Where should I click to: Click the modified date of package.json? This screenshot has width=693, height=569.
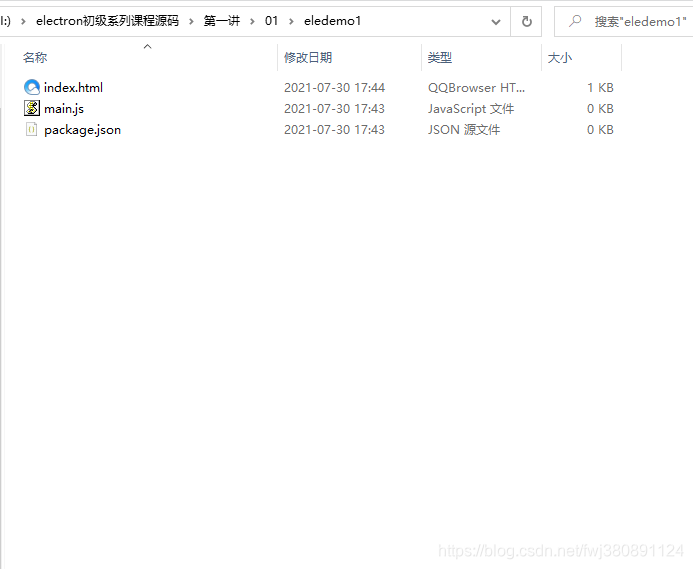coord(334,130)
